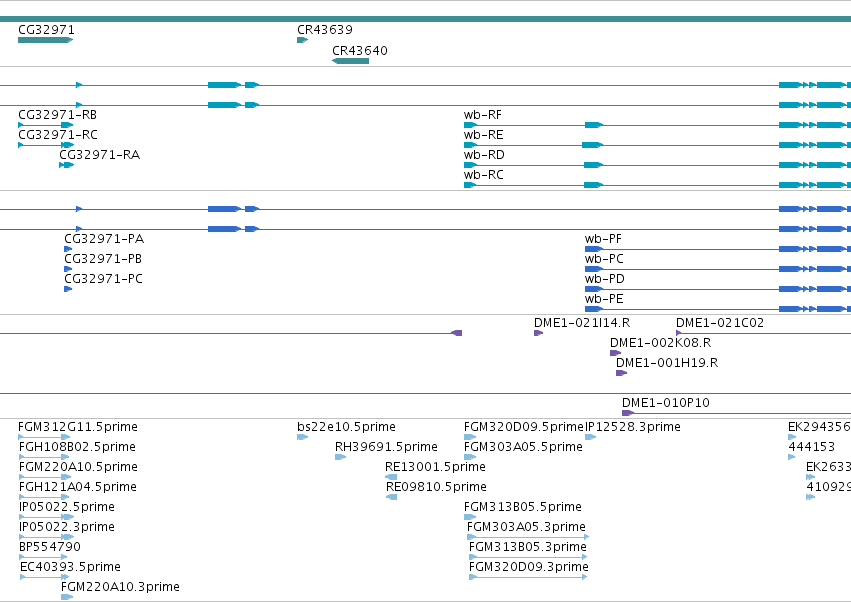Click the CR43640 gene arrow glyph

351,61
